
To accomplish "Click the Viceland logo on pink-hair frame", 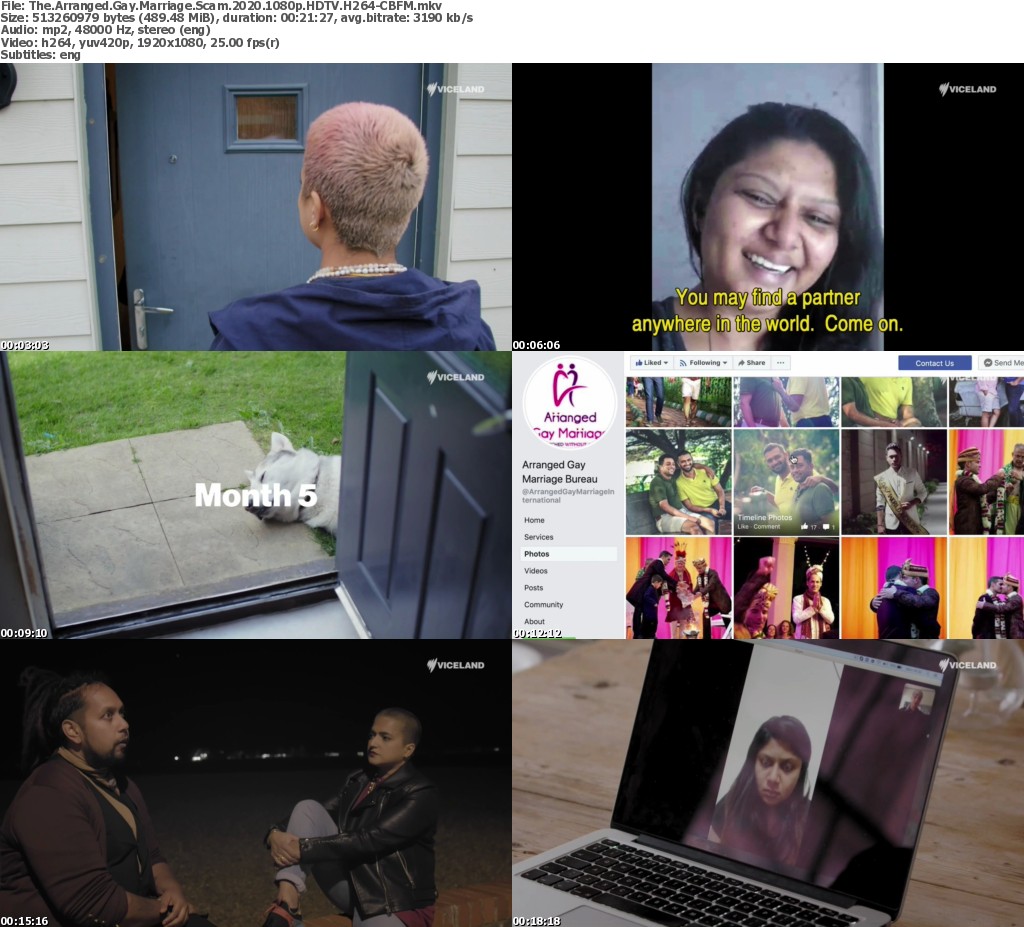I will coord(455,89).
